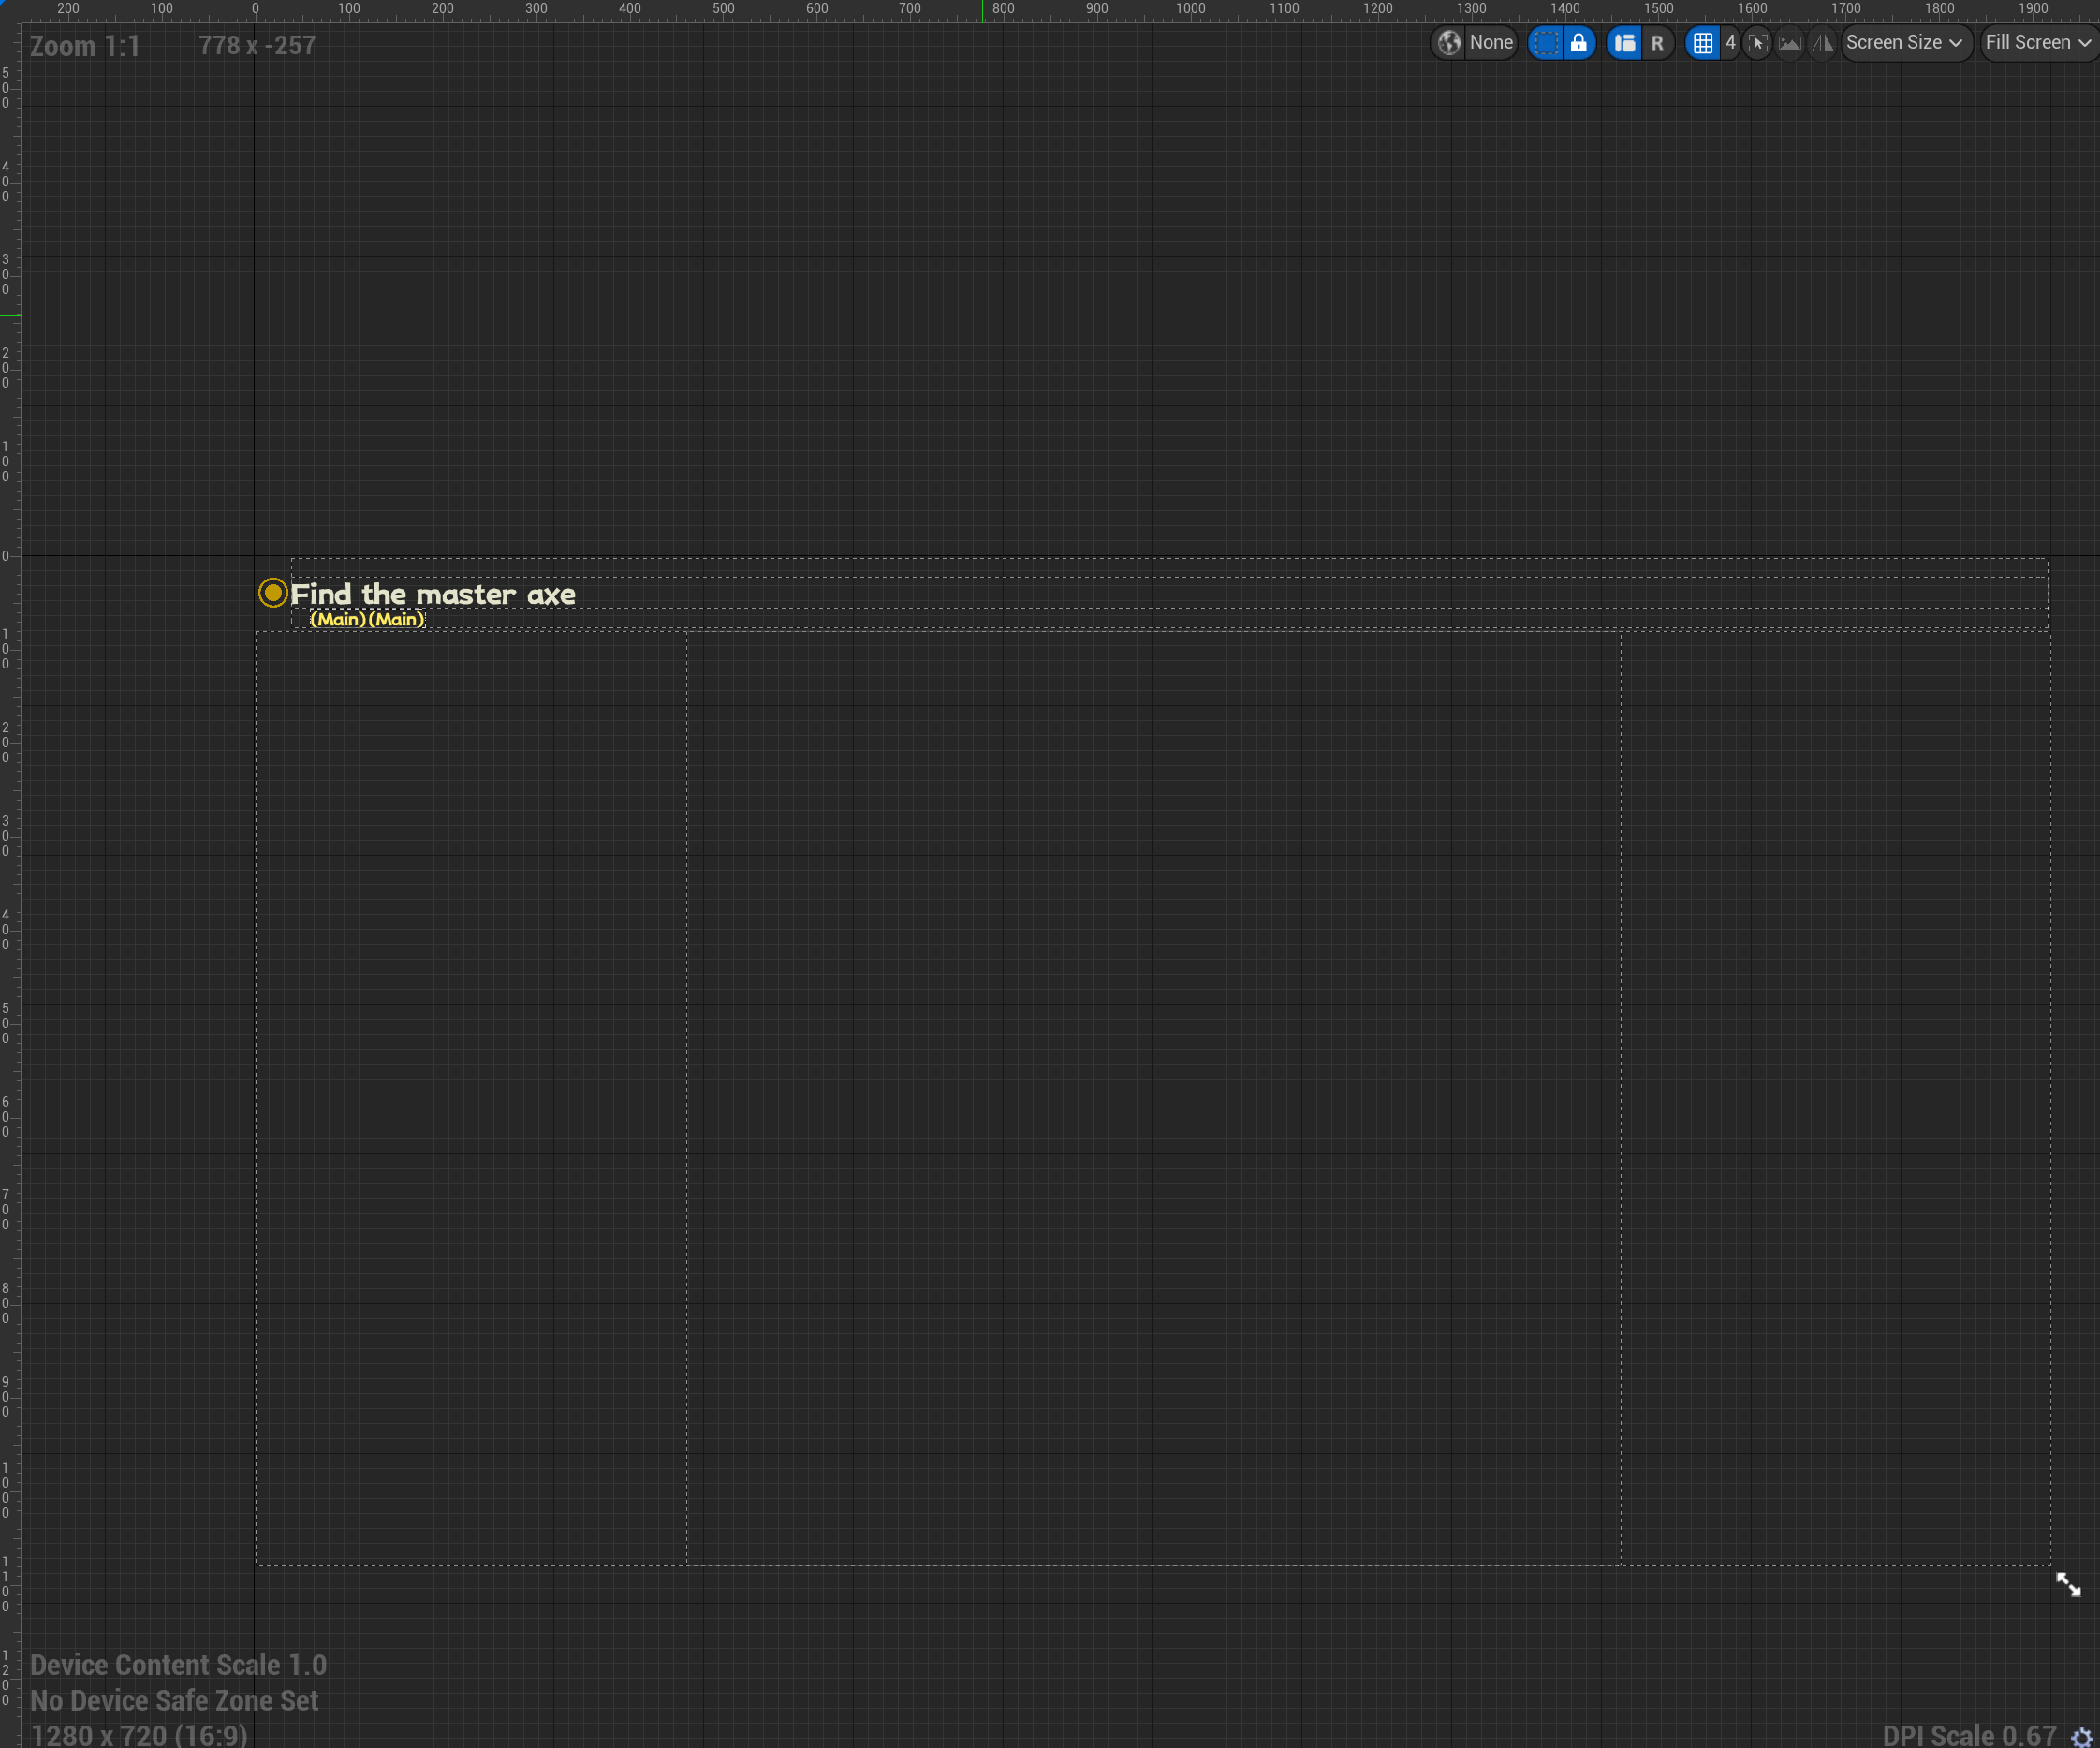Toggle the respect locks padlock button
Viewport: 2100px width, 1748px height.
1578,43
